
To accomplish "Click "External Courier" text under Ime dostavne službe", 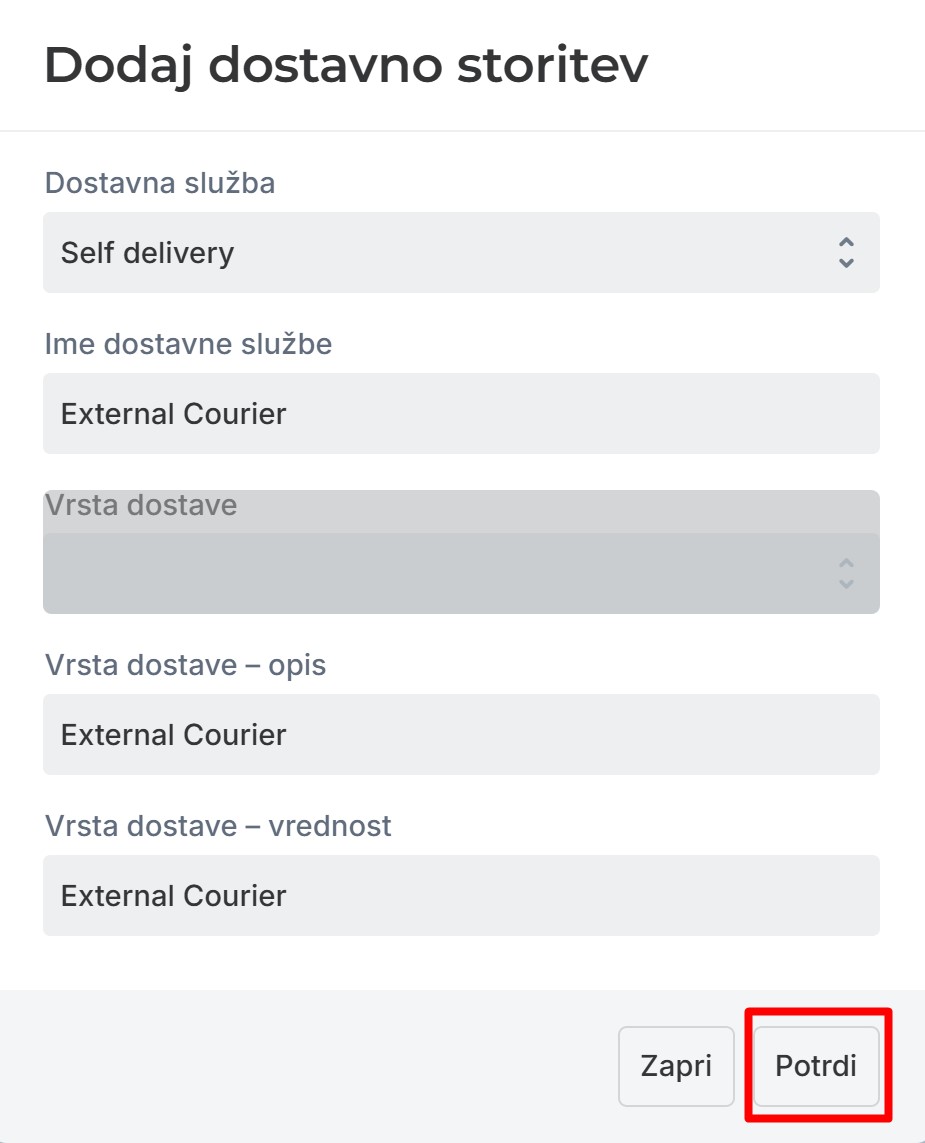I will click(173, 414).
